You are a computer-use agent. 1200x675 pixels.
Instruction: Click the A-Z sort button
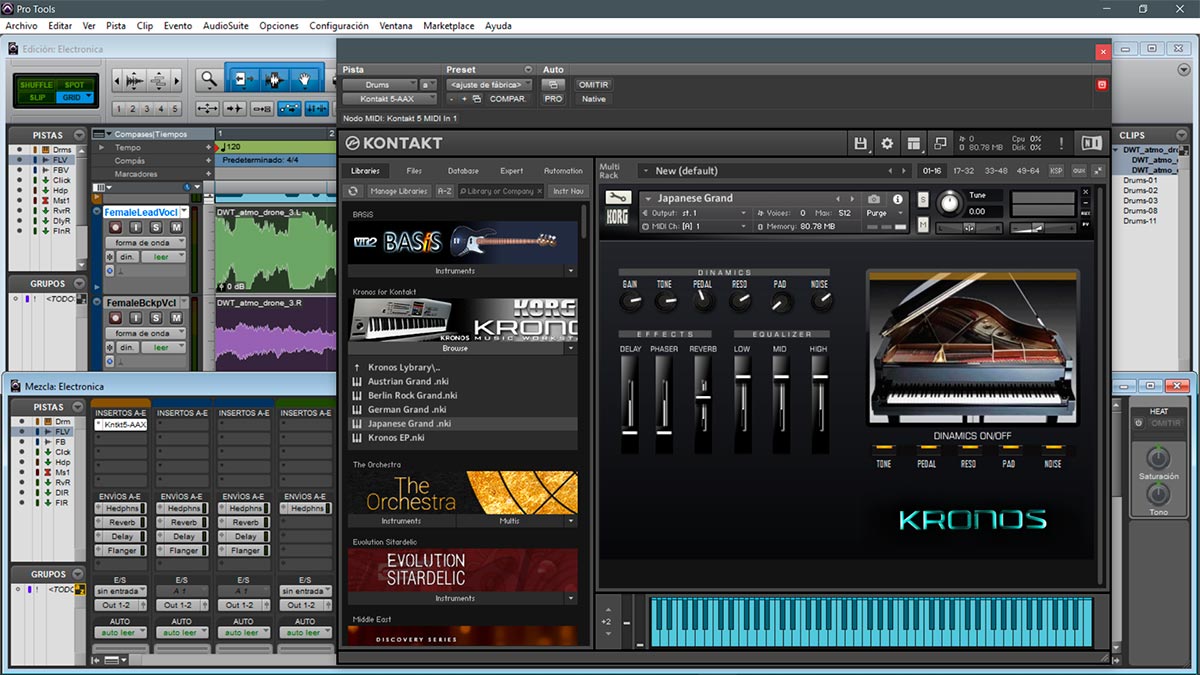point(445,191)
